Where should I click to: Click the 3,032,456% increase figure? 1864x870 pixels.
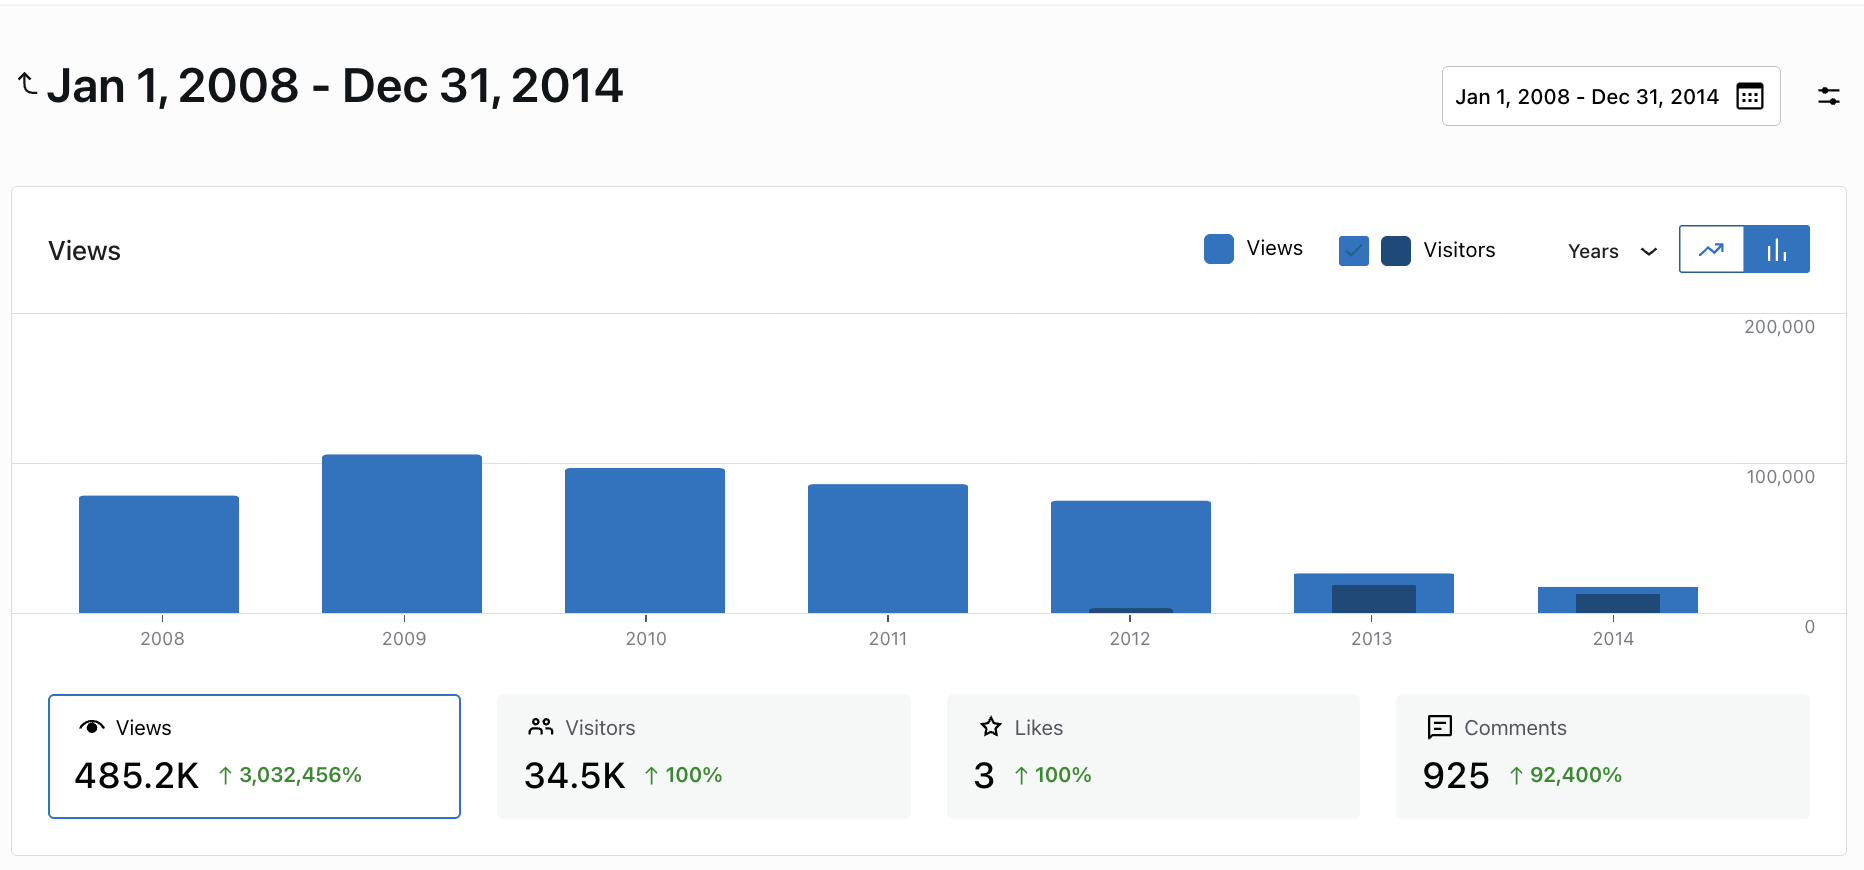[x=300, y=775]
